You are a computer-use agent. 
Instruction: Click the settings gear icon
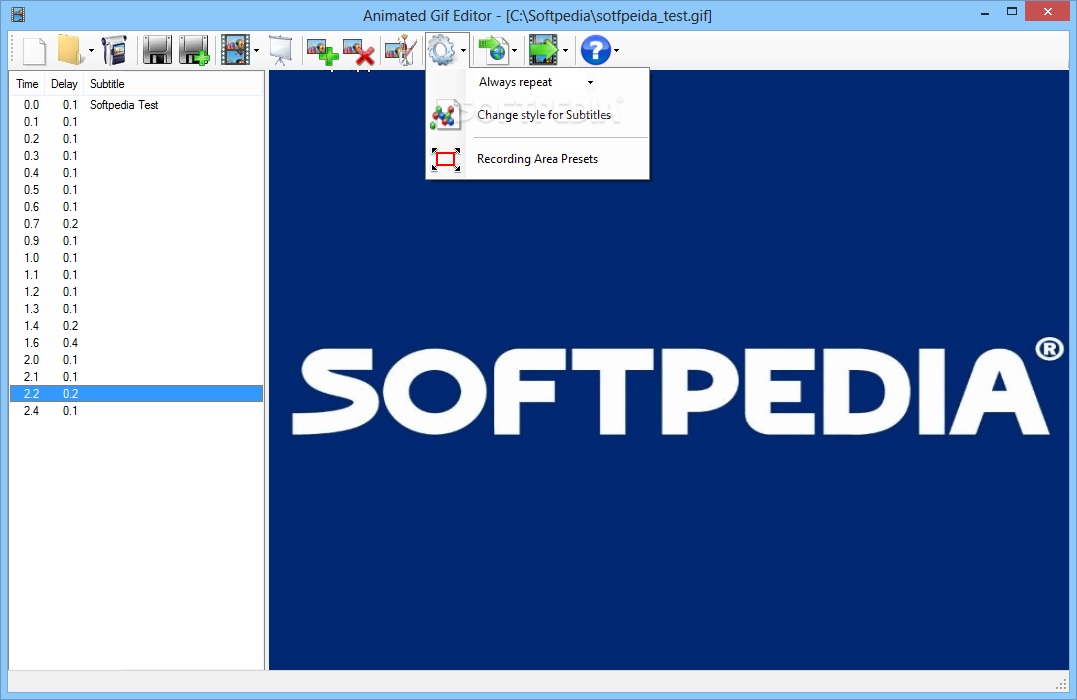[441, 50]
